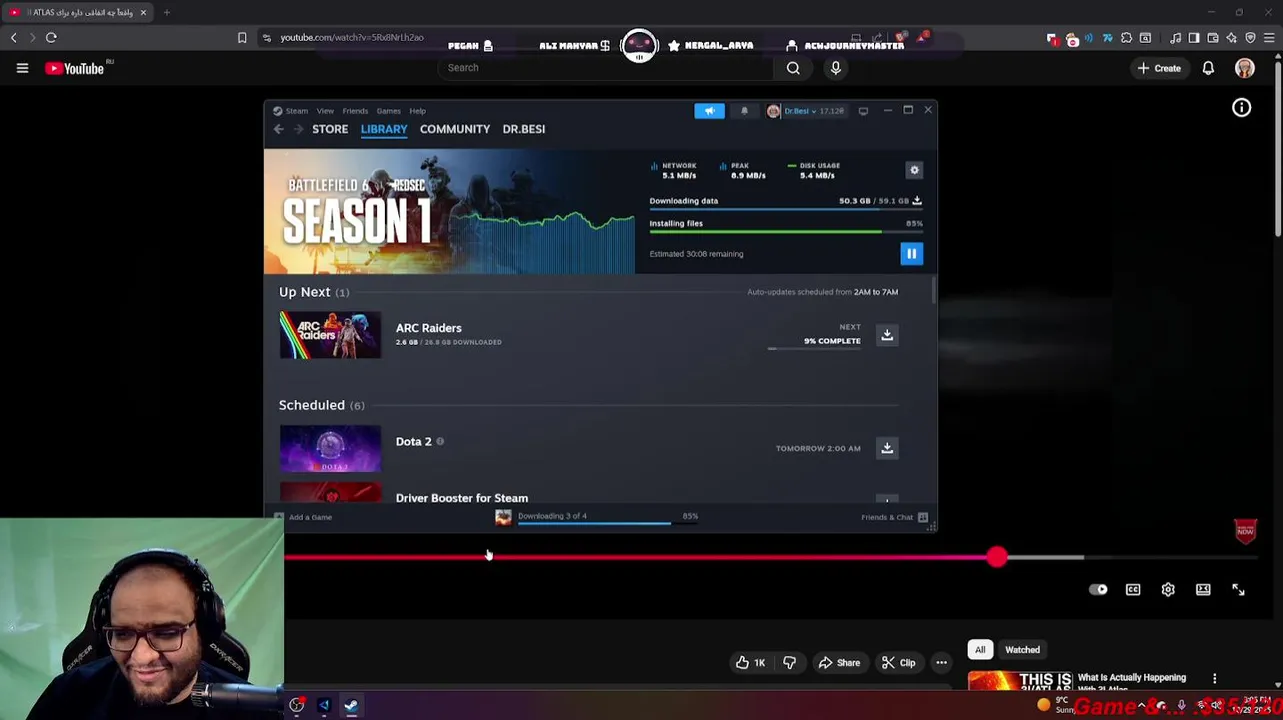
Task: Seek using the red video progress bar
Action: [640, 557]
